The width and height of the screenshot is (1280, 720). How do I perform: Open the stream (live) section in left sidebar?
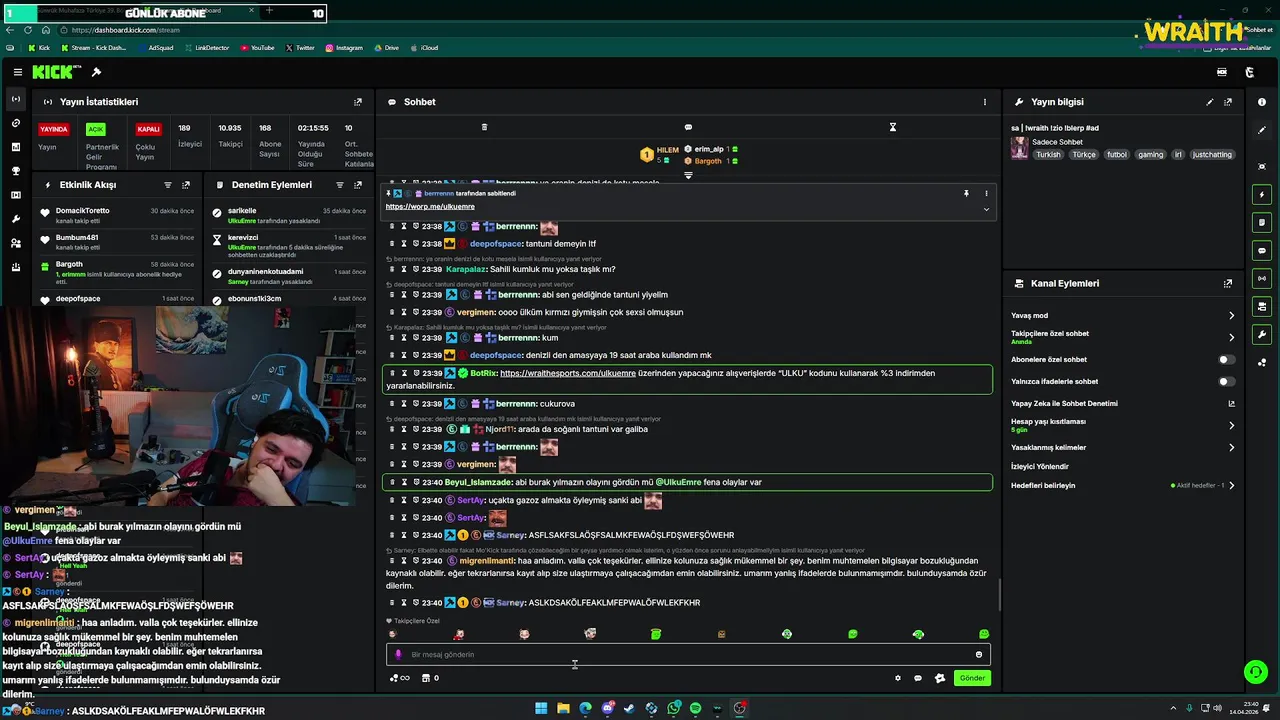click(15, 99)
